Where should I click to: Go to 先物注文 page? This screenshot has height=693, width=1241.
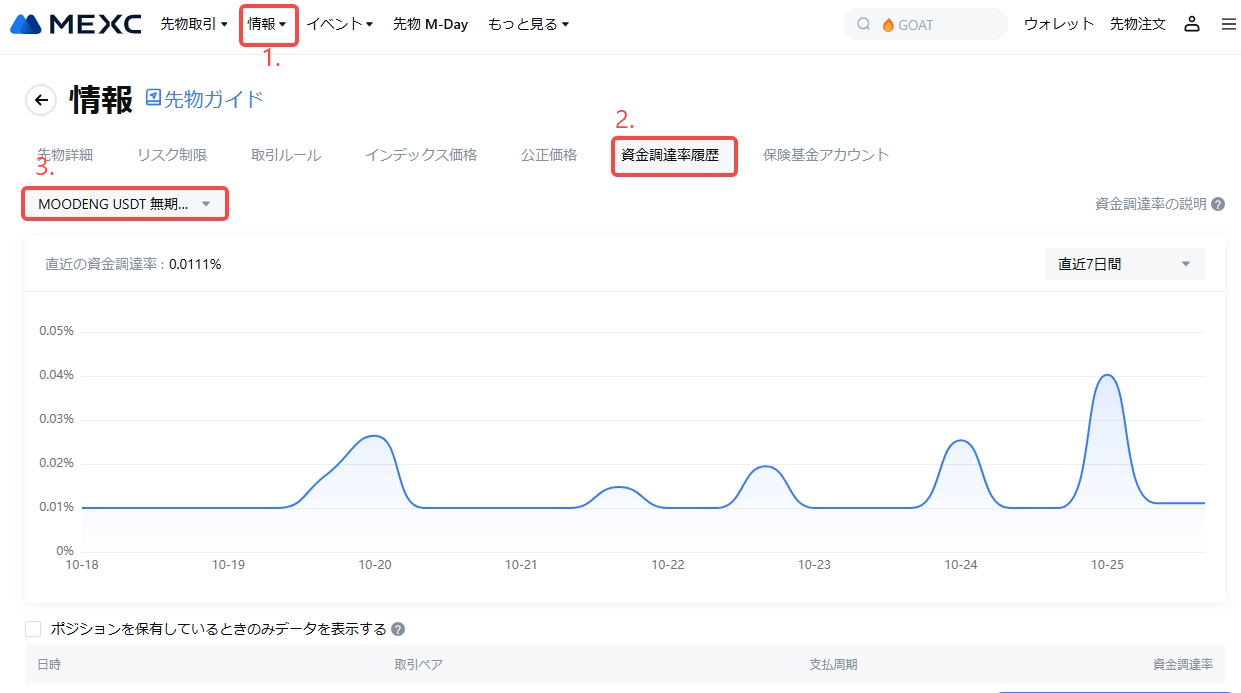pyautogui.click(x=1137, y=24)
